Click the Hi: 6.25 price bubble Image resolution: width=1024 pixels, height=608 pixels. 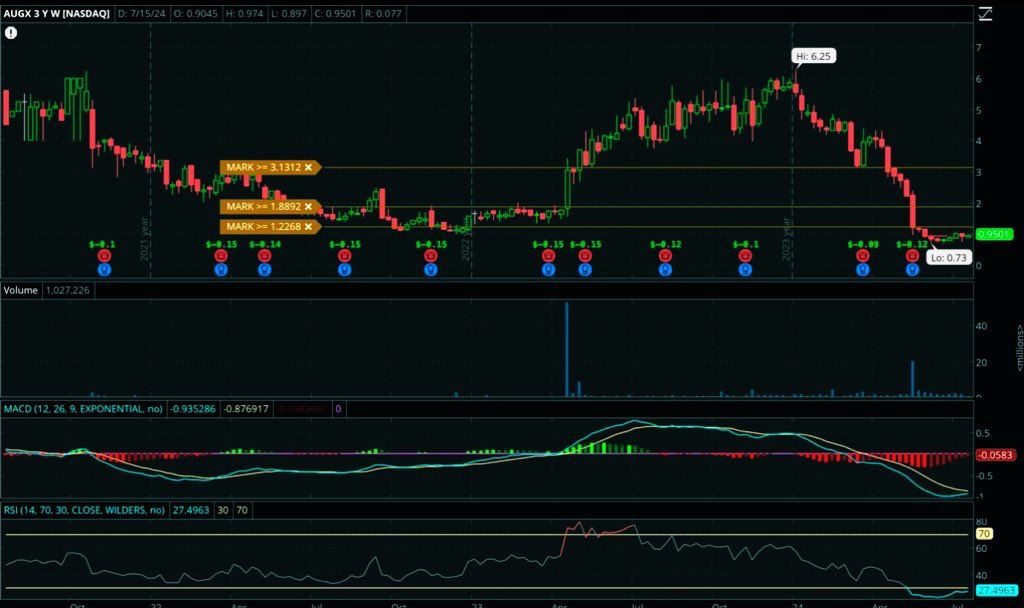click(x=813, y=56)
